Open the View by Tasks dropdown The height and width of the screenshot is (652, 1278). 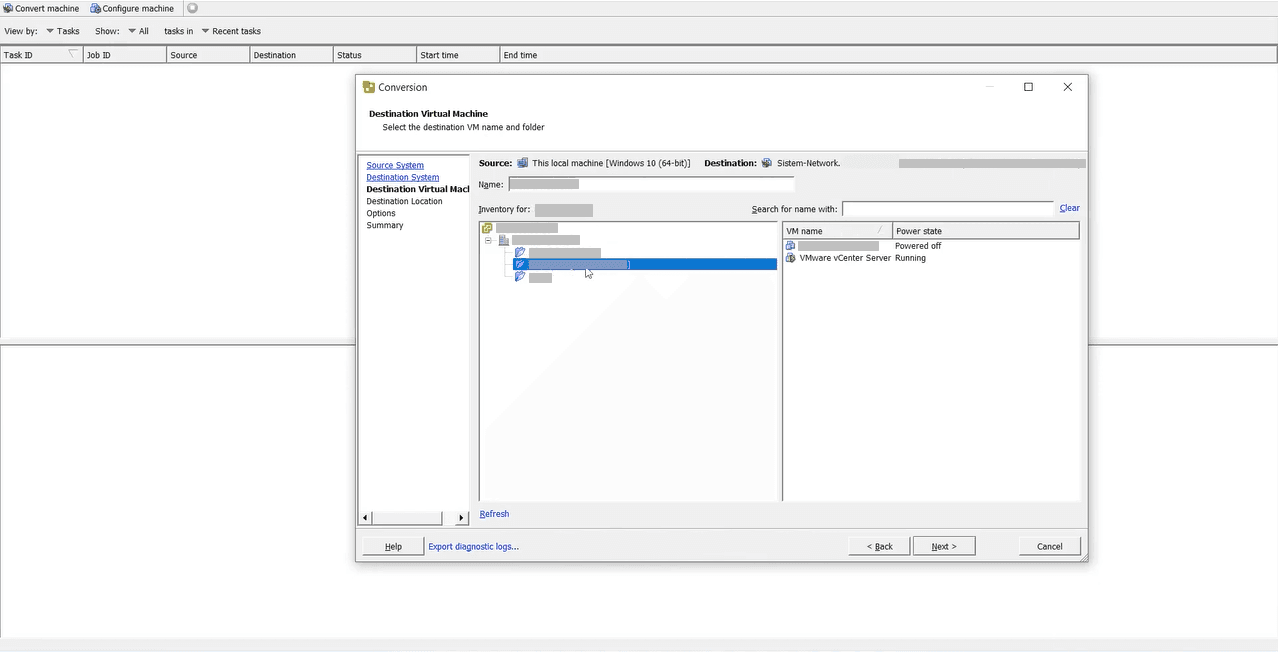(62, 31)
